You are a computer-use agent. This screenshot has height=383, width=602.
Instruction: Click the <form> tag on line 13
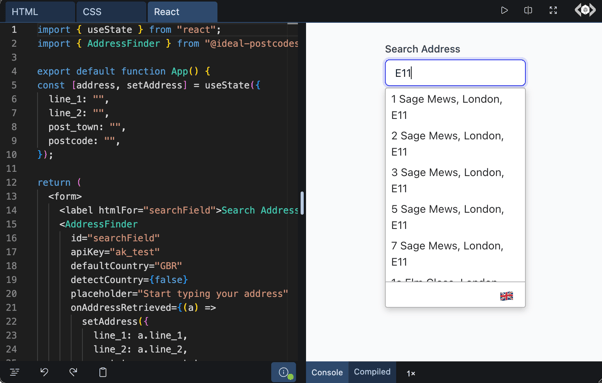coord(65,196)
